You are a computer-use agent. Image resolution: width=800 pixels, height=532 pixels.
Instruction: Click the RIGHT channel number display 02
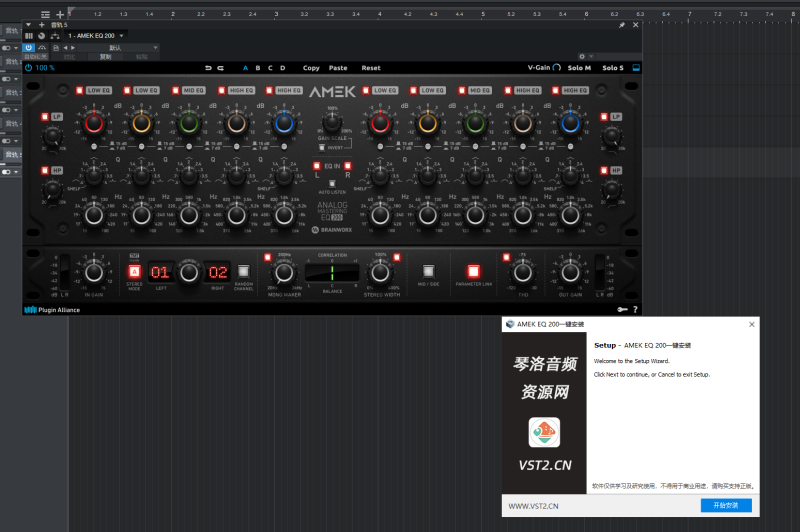[218, 272]
